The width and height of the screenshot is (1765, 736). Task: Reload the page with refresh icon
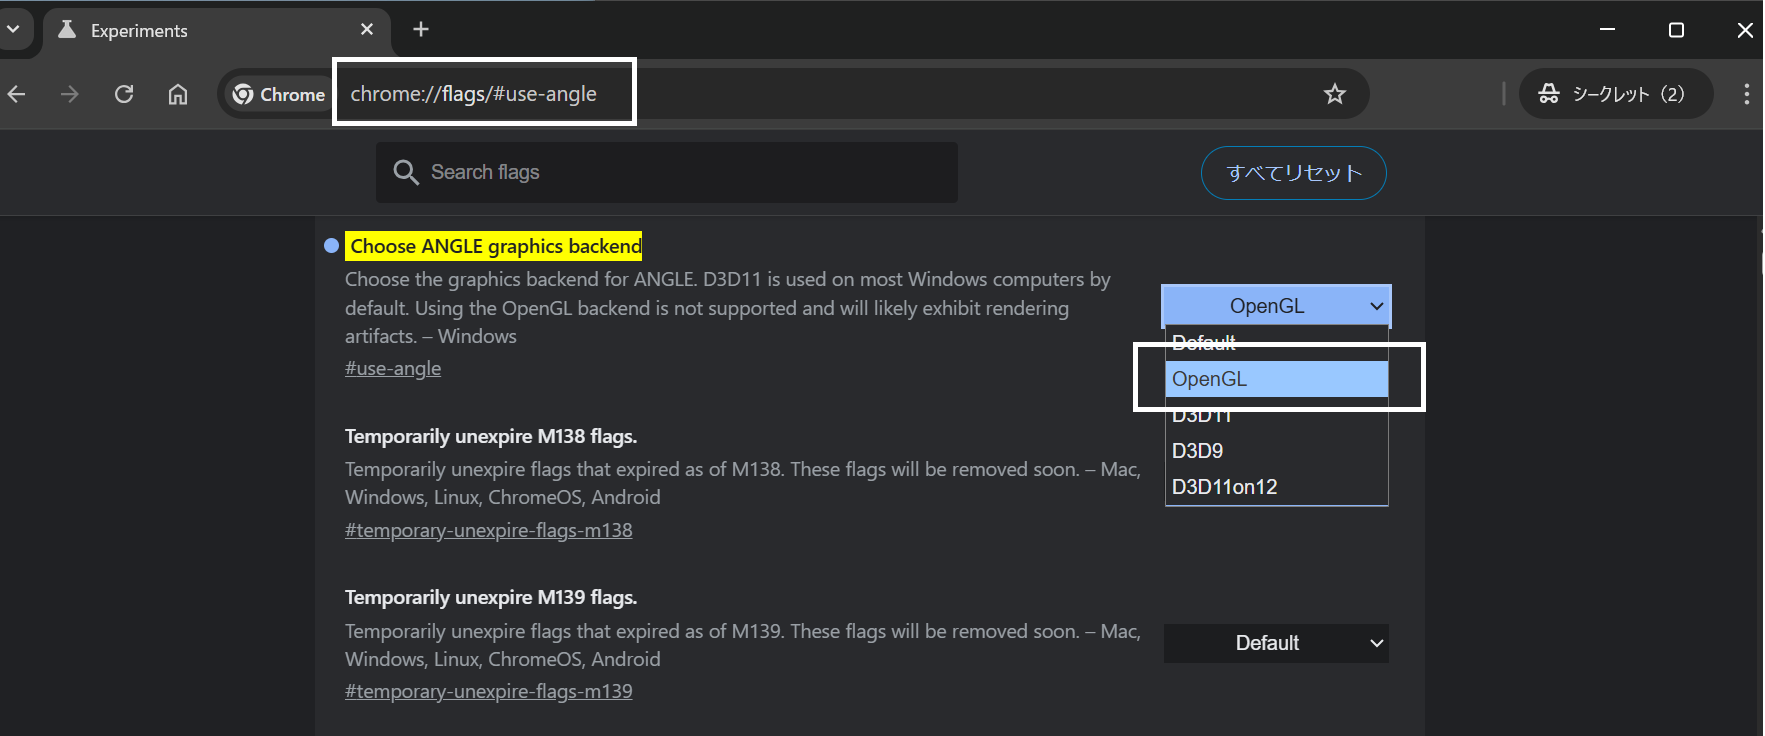(124, 94)
